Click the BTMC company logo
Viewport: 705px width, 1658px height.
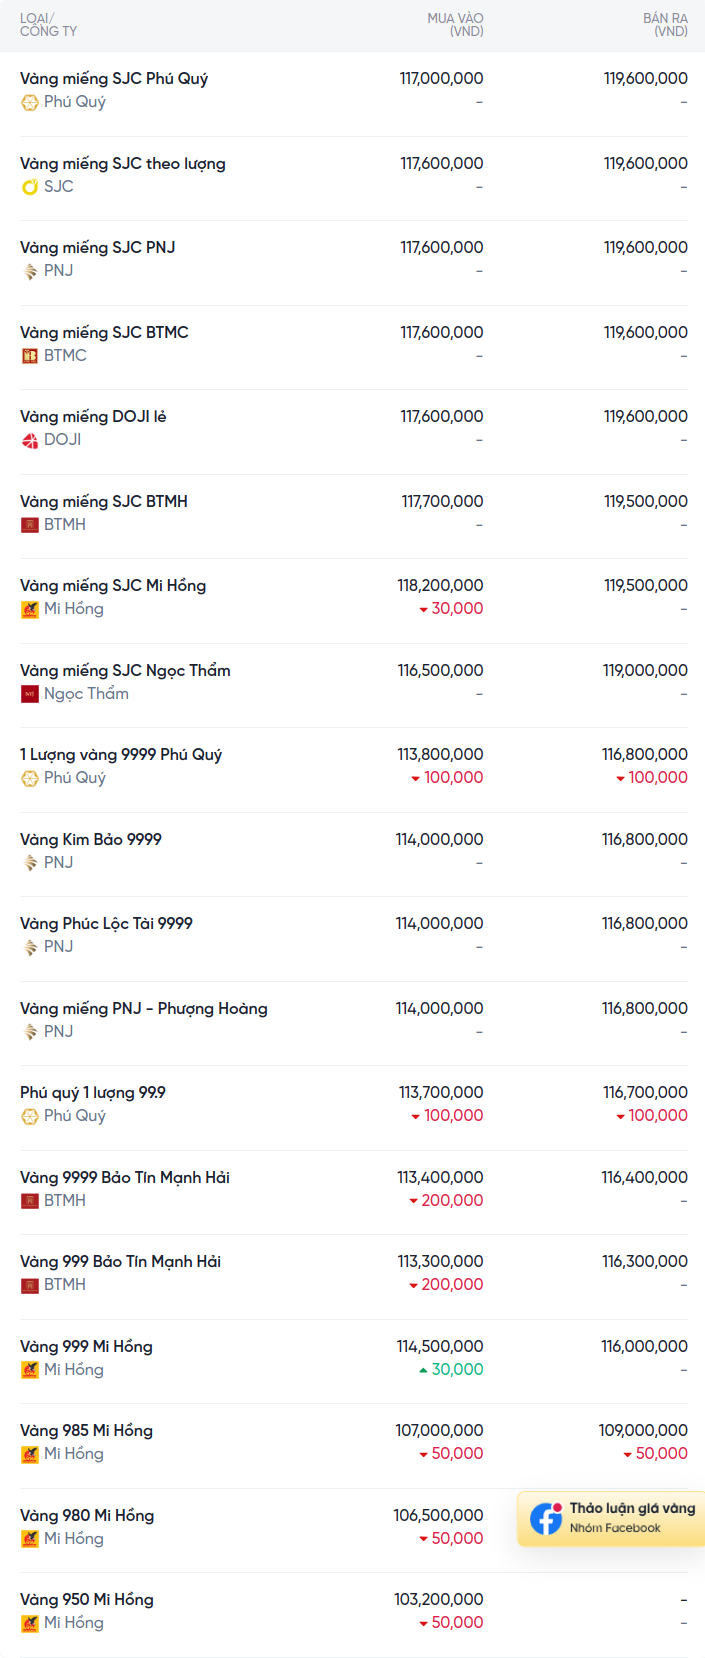(30, 355)
